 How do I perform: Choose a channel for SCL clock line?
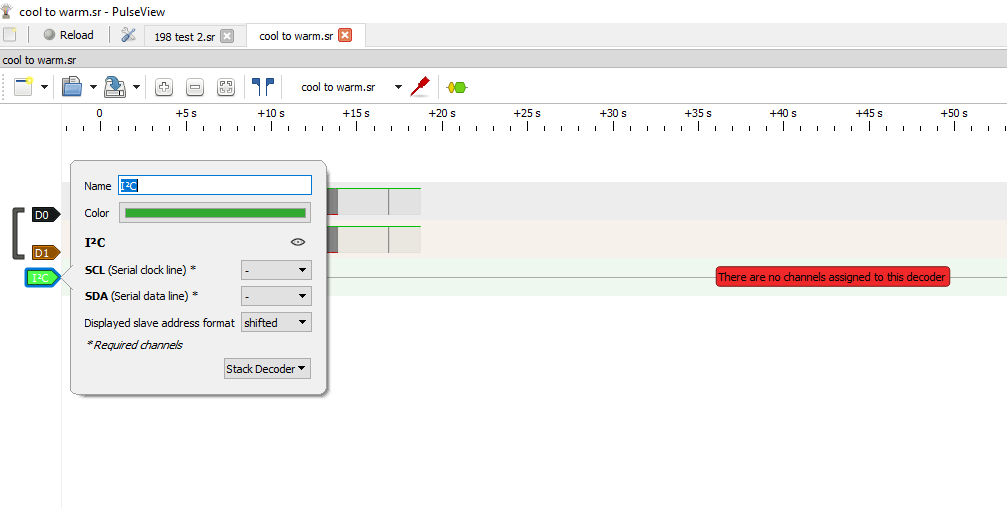pyautogui.click(x=276, y=270)
